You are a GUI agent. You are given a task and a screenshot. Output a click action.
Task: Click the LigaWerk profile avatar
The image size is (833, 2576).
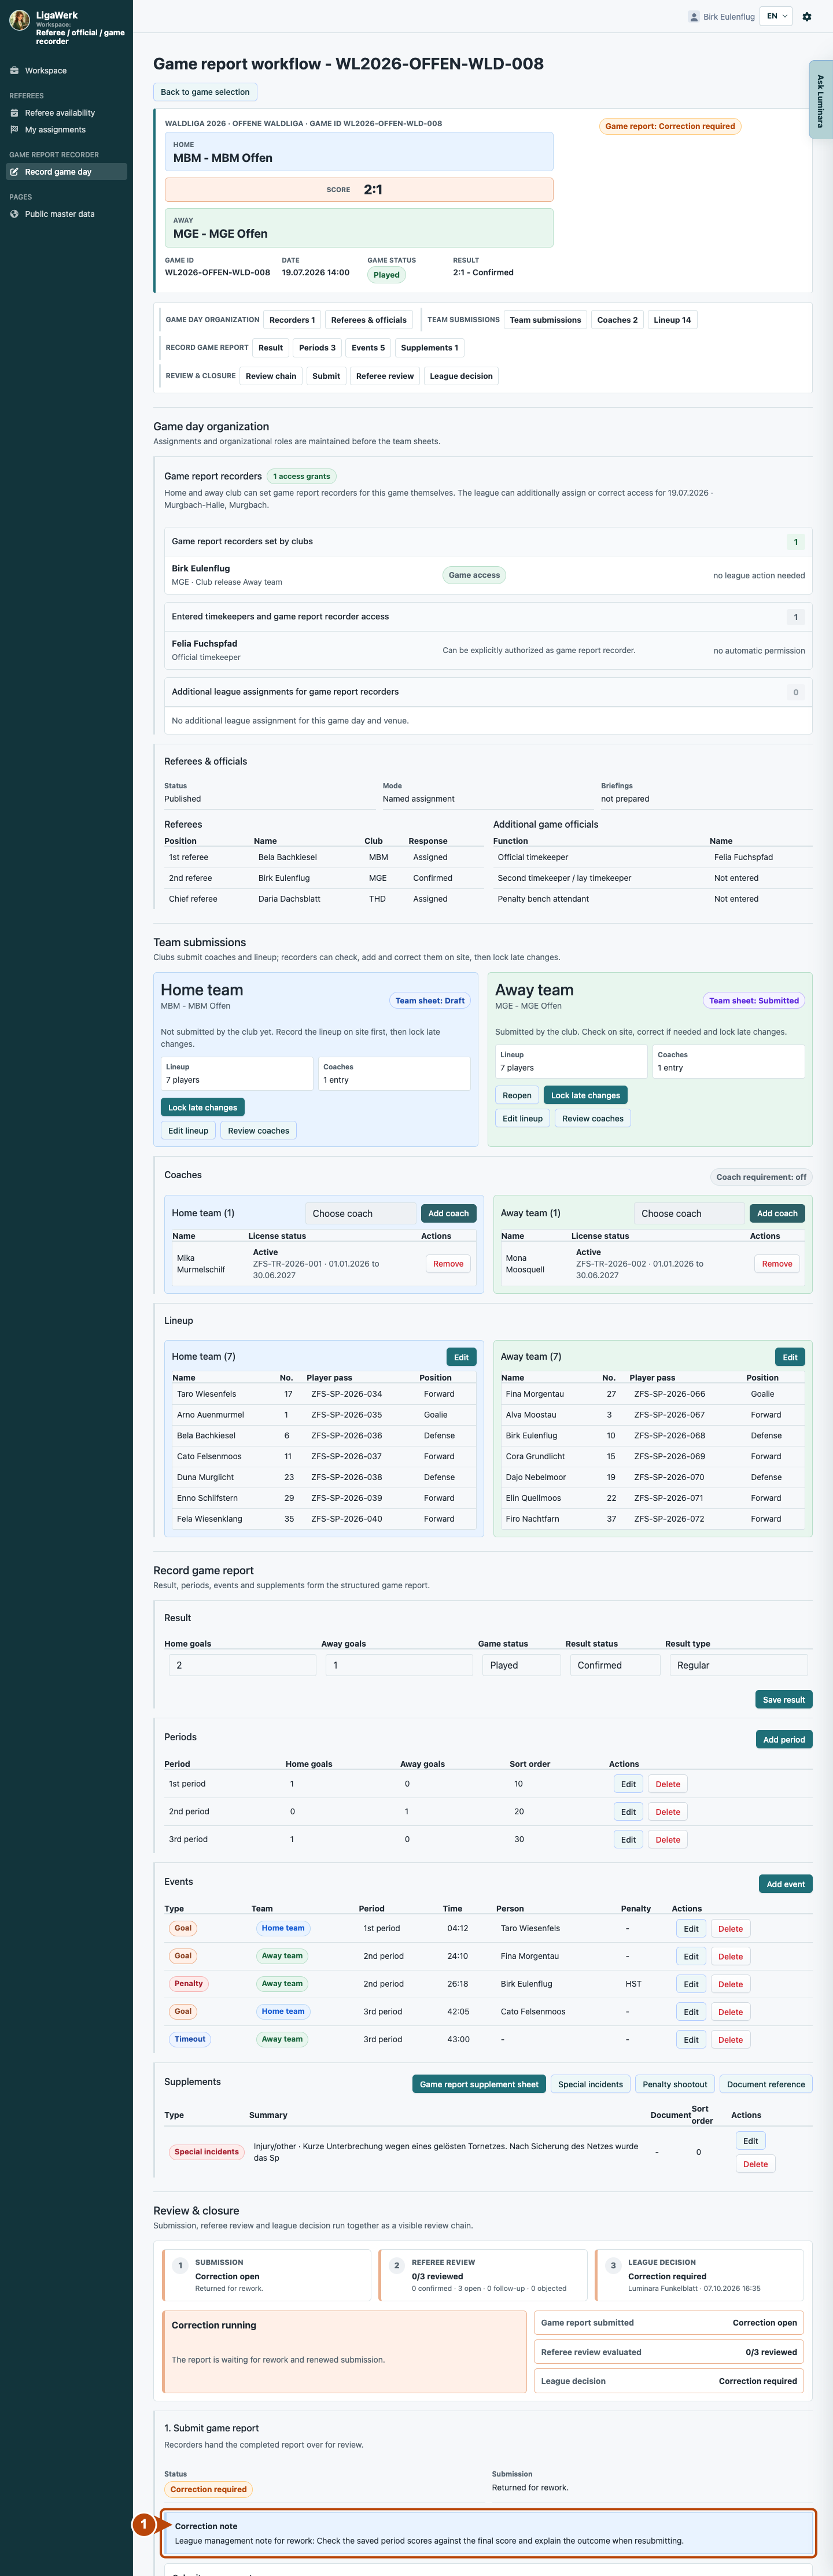19,20
